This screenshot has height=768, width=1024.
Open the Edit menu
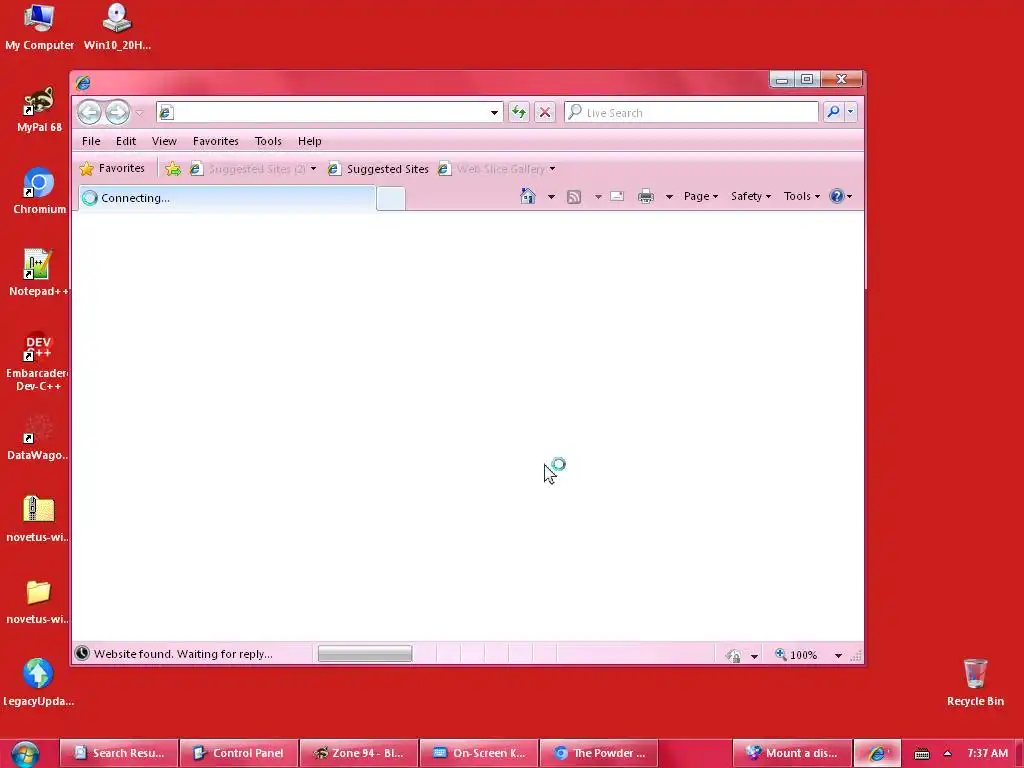pos(126,141)
